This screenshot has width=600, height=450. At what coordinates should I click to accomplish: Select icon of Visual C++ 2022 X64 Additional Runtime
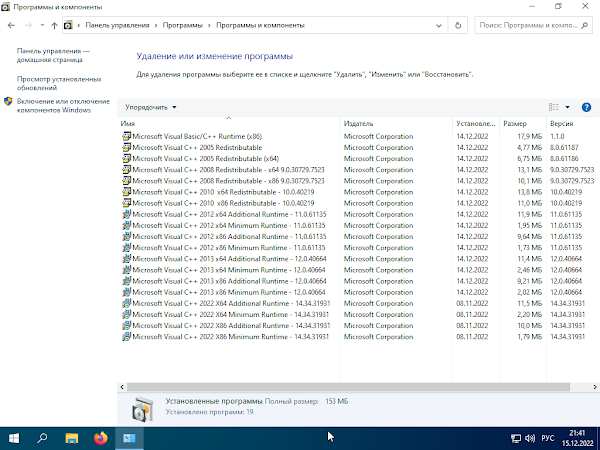click(x=126, y=303)
